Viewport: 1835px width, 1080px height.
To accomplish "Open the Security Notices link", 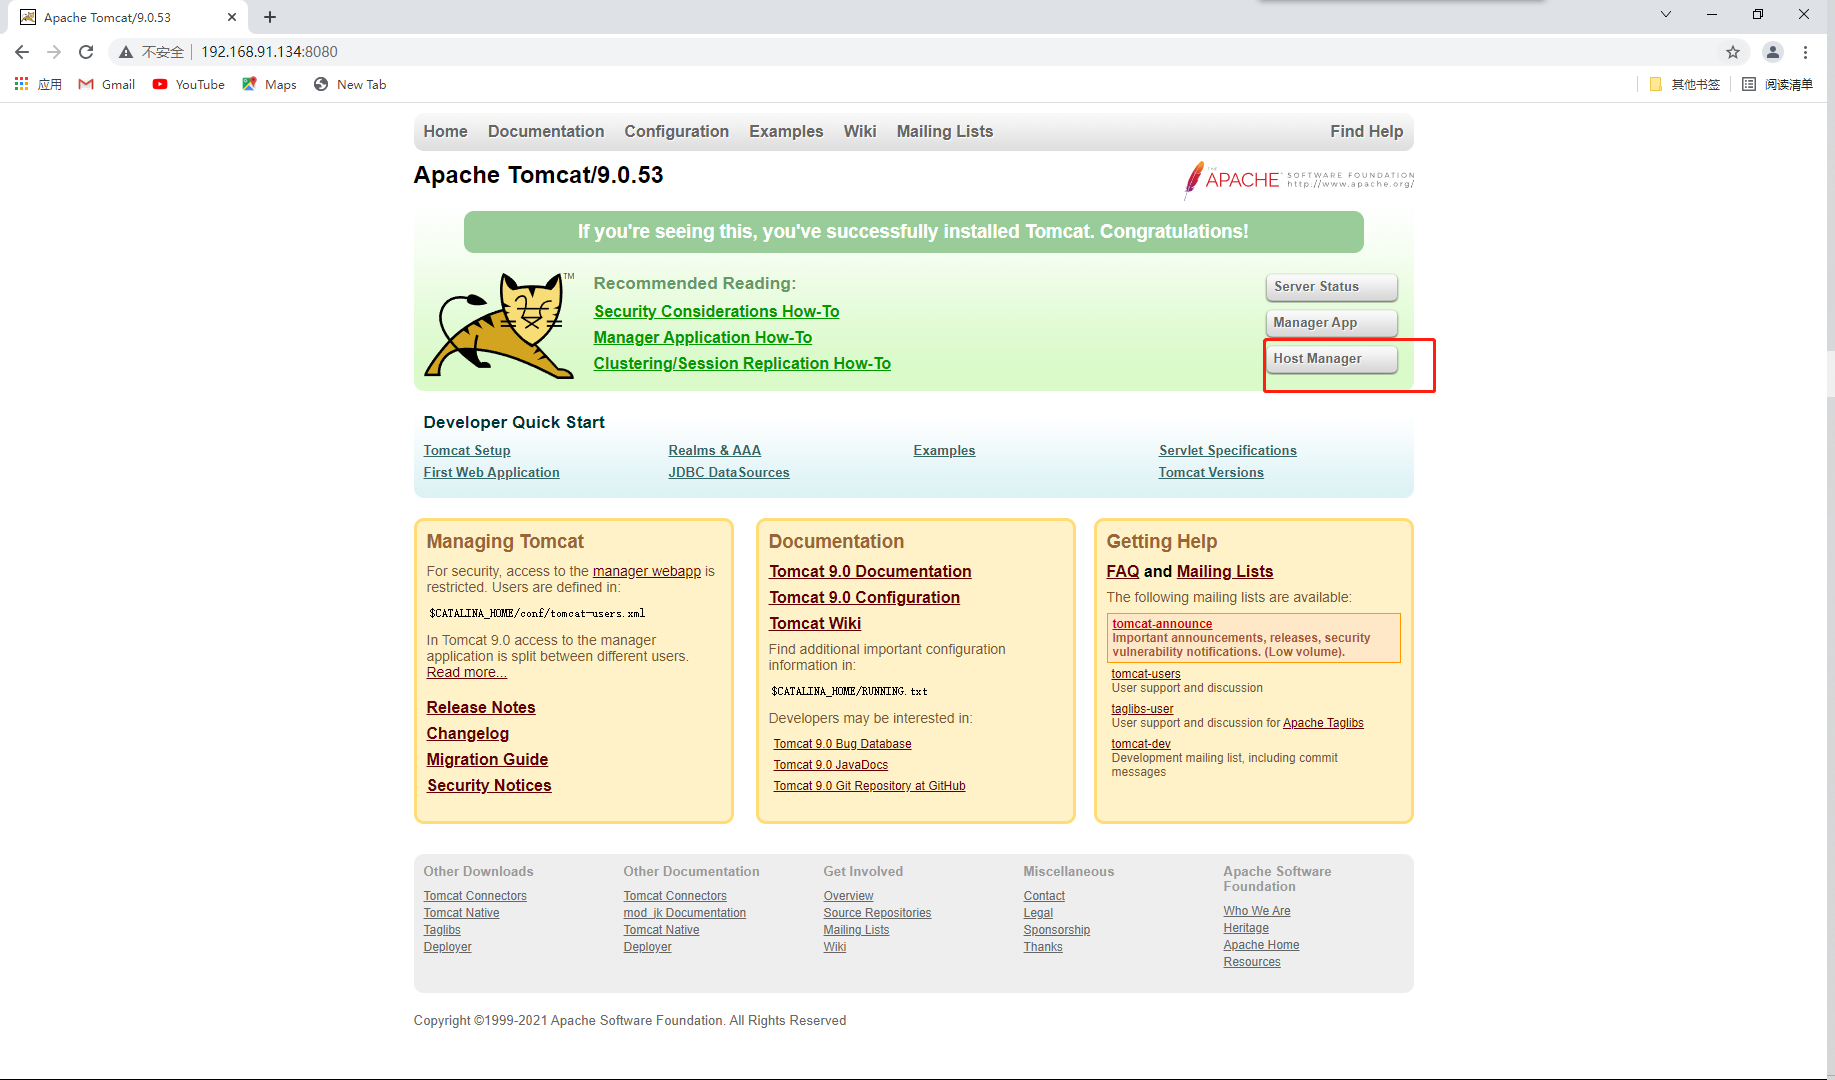I will pos(489,786).
